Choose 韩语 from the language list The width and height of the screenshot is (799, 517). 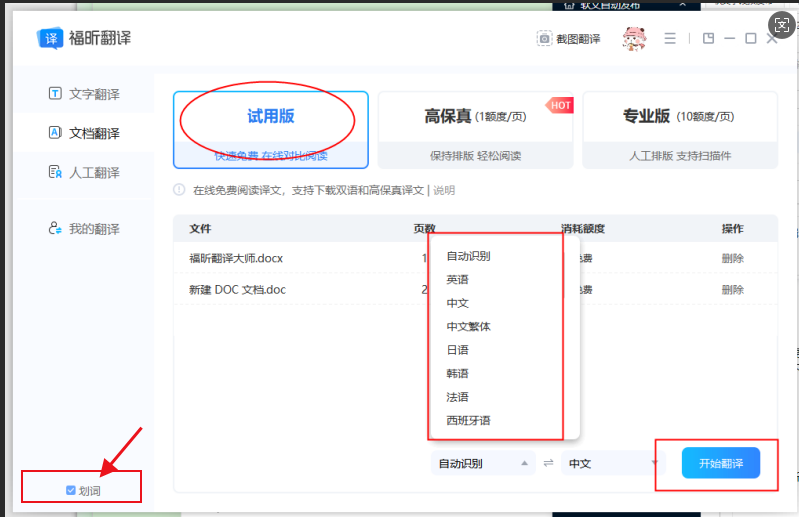click(x=457, y=373)
